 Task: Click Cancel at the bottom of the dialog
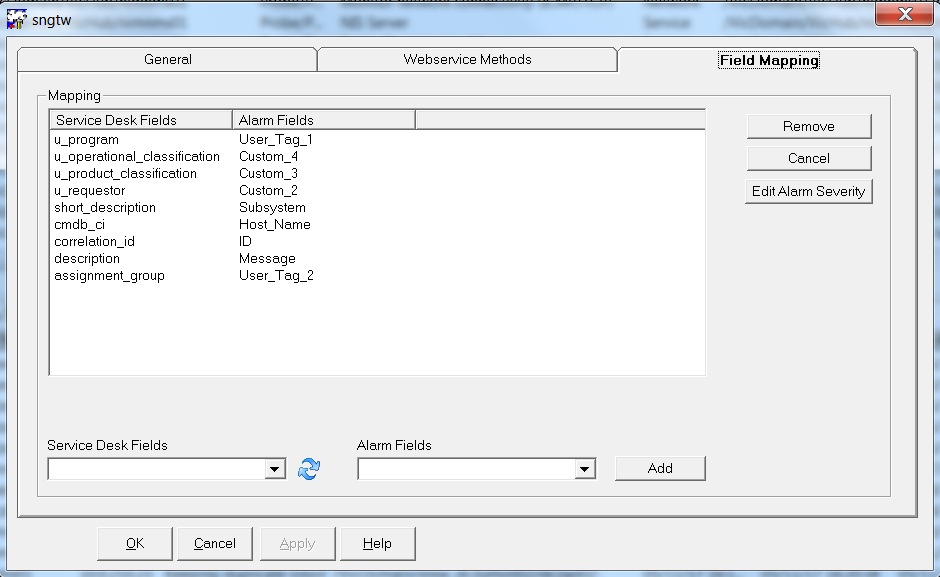click(214, 543)
